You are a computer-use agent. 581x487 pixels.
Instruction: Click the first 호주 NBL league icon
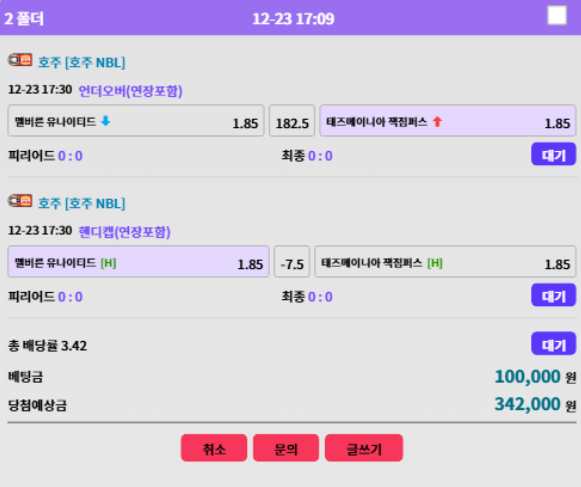click(20, 60)
